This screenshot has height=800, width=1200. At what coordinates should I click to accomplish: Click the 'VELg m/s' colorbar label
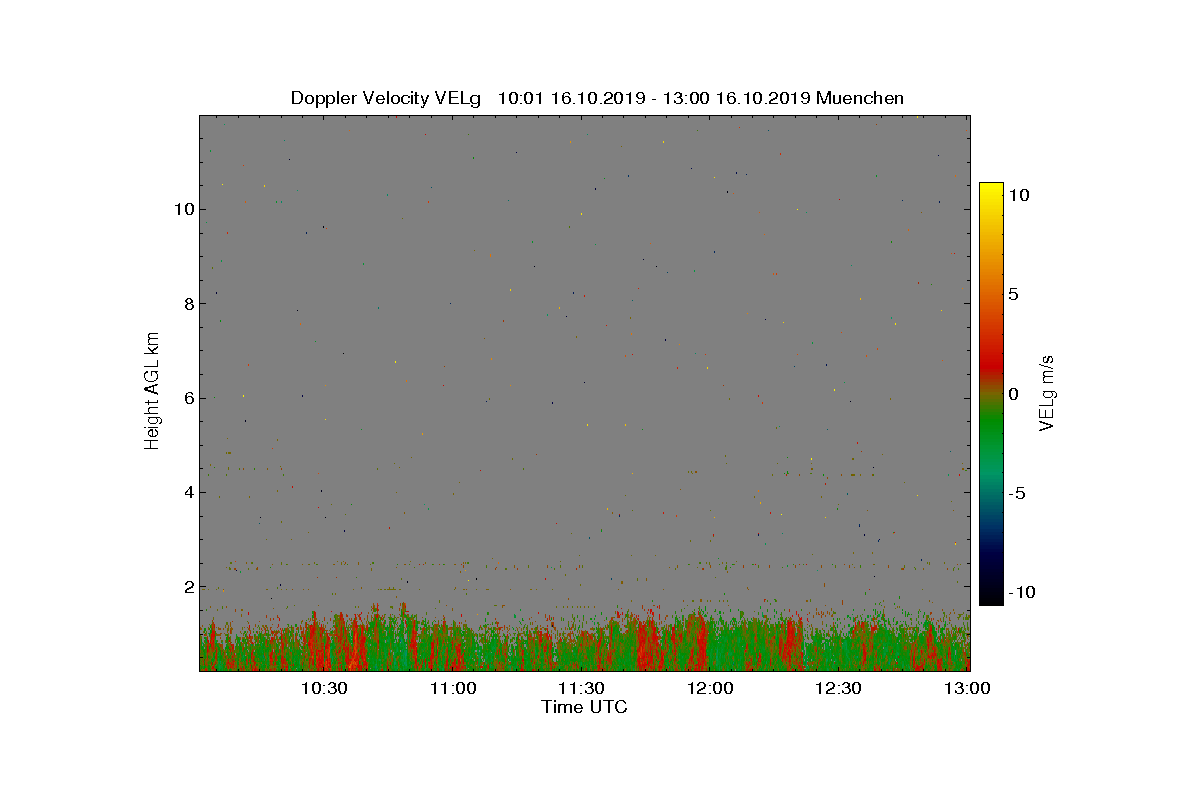tap(1047, 392)
